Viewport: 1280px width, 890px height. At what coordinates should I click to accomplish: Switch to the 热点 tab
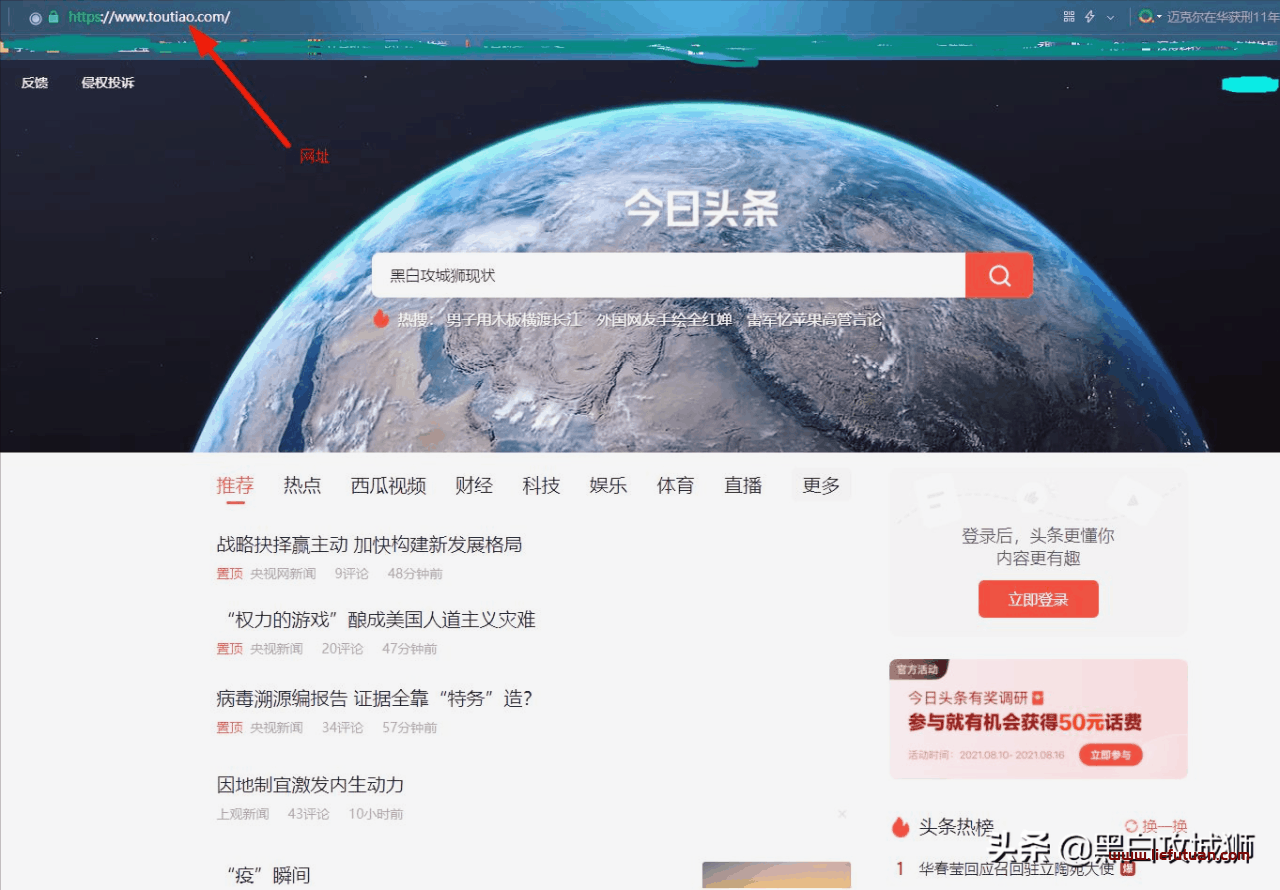click(302, 486)
